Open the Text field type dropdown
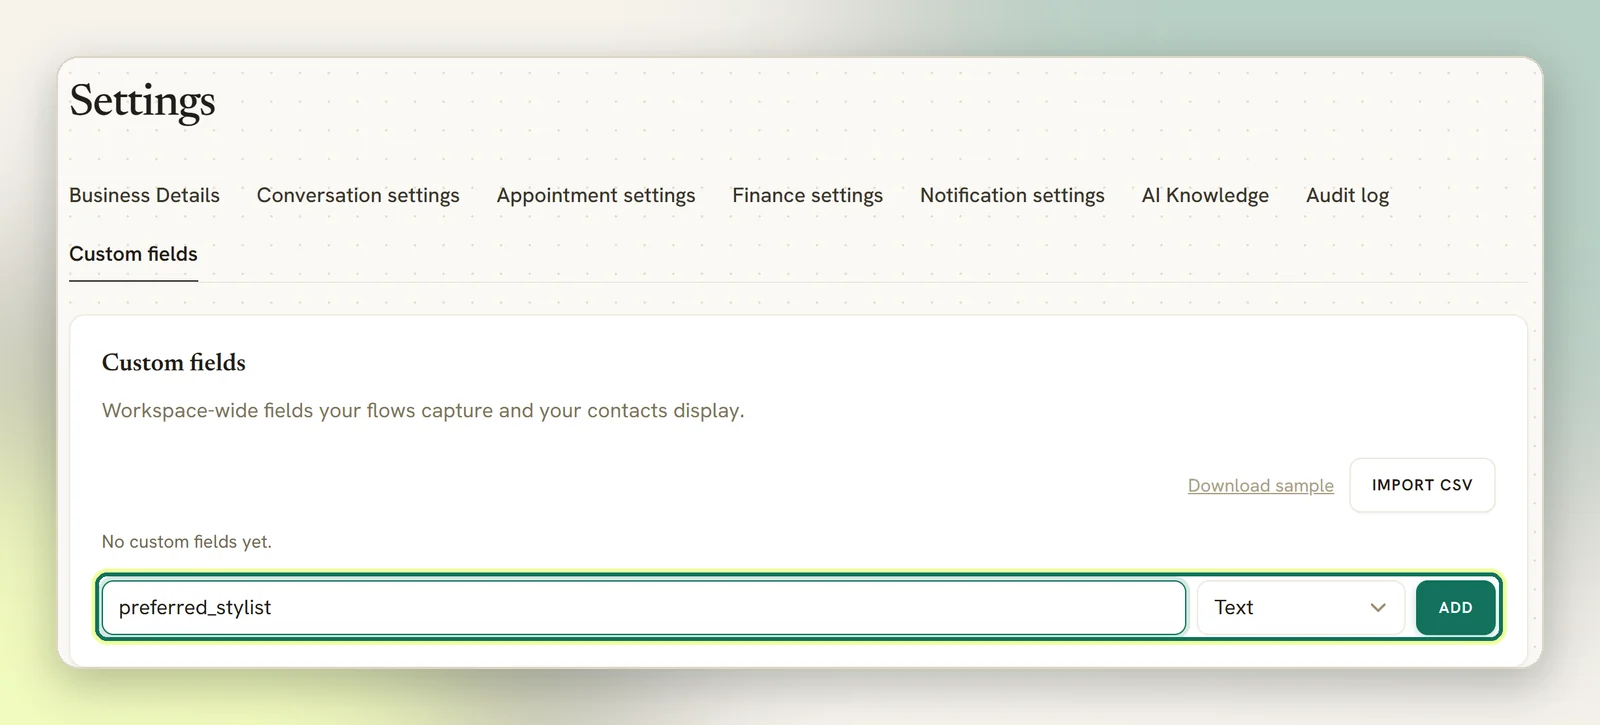This screenshot has width=1600, height=725. tap(1300, 608)
